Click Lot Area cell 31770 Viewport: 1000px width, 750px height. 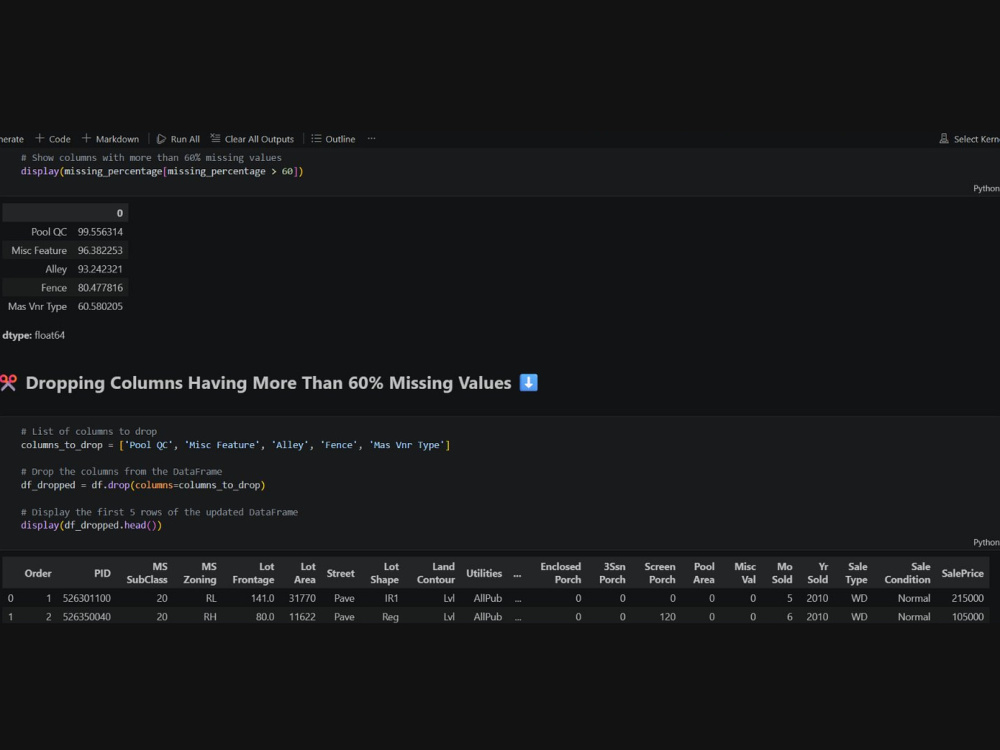click(x=302, y=598)
